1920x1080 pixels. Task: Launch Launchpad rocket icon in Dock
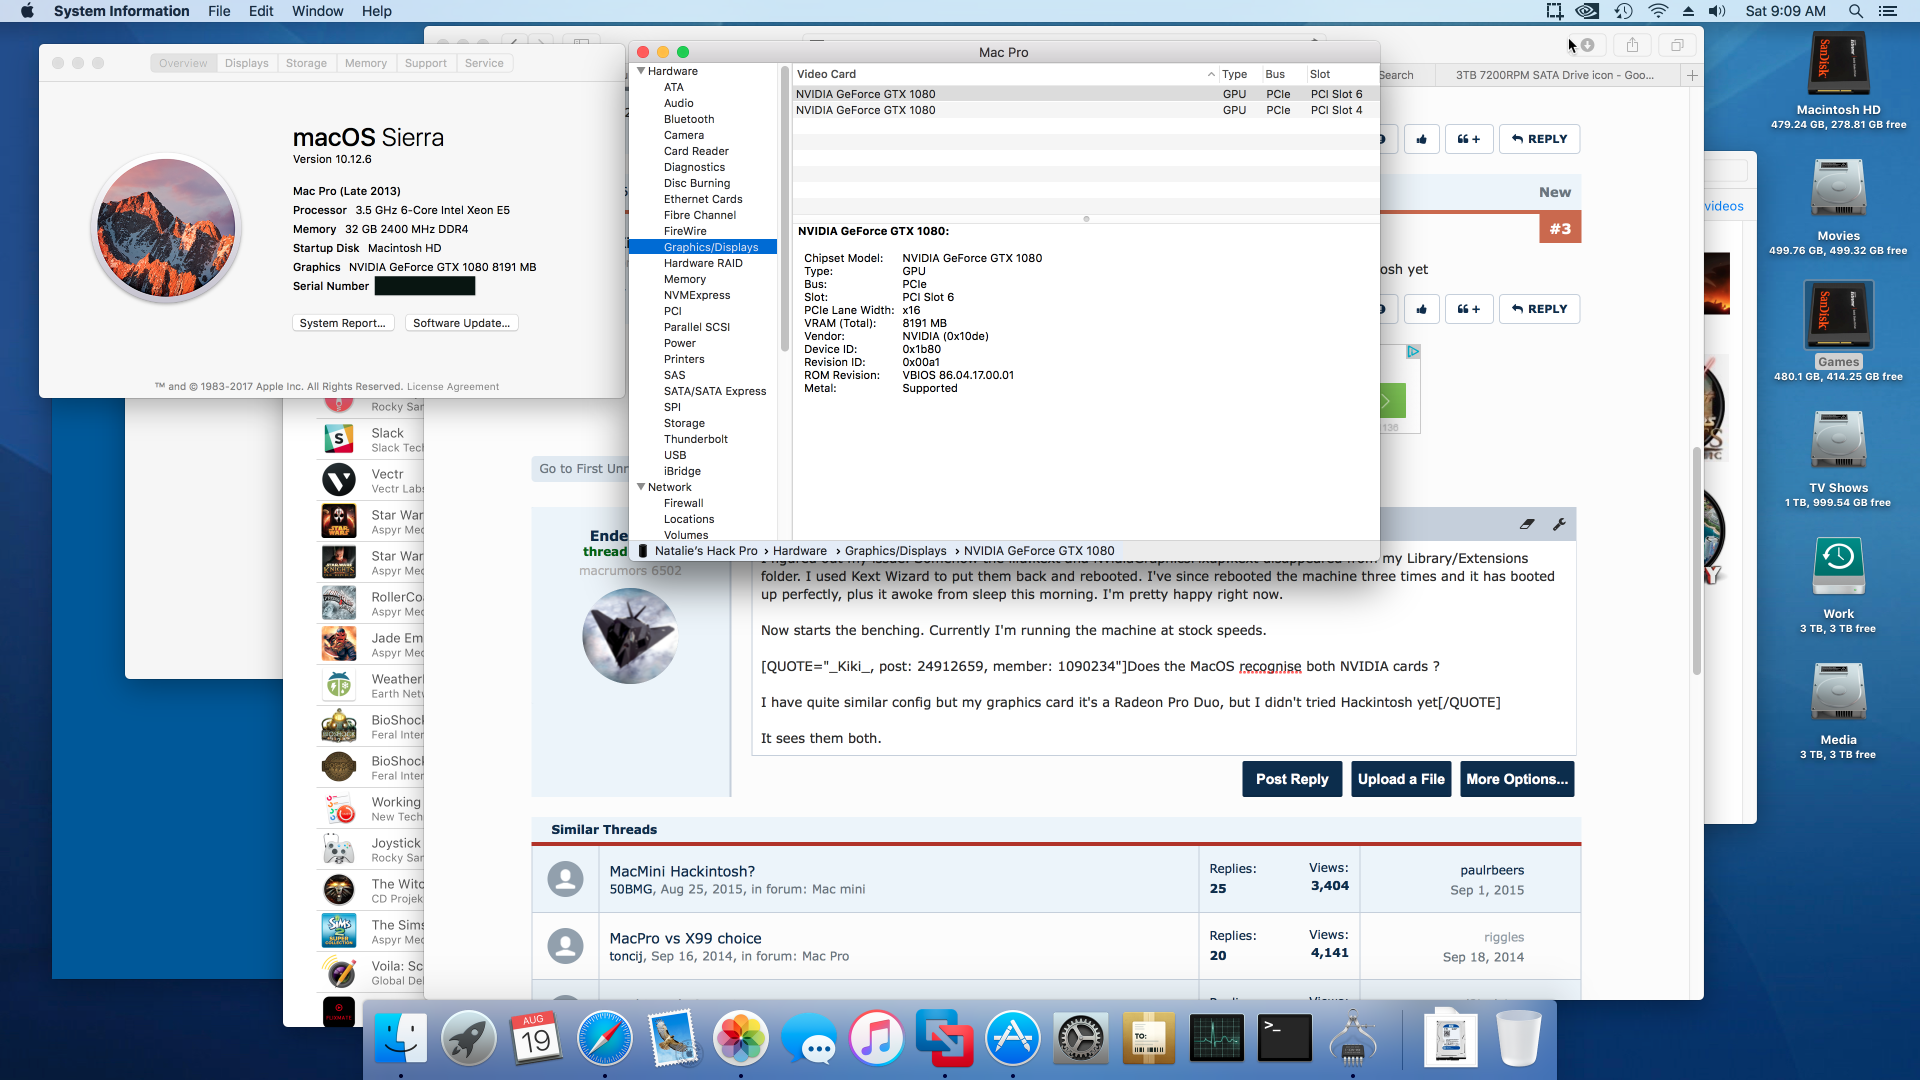pyautogui.click(x=469, y=1038)
